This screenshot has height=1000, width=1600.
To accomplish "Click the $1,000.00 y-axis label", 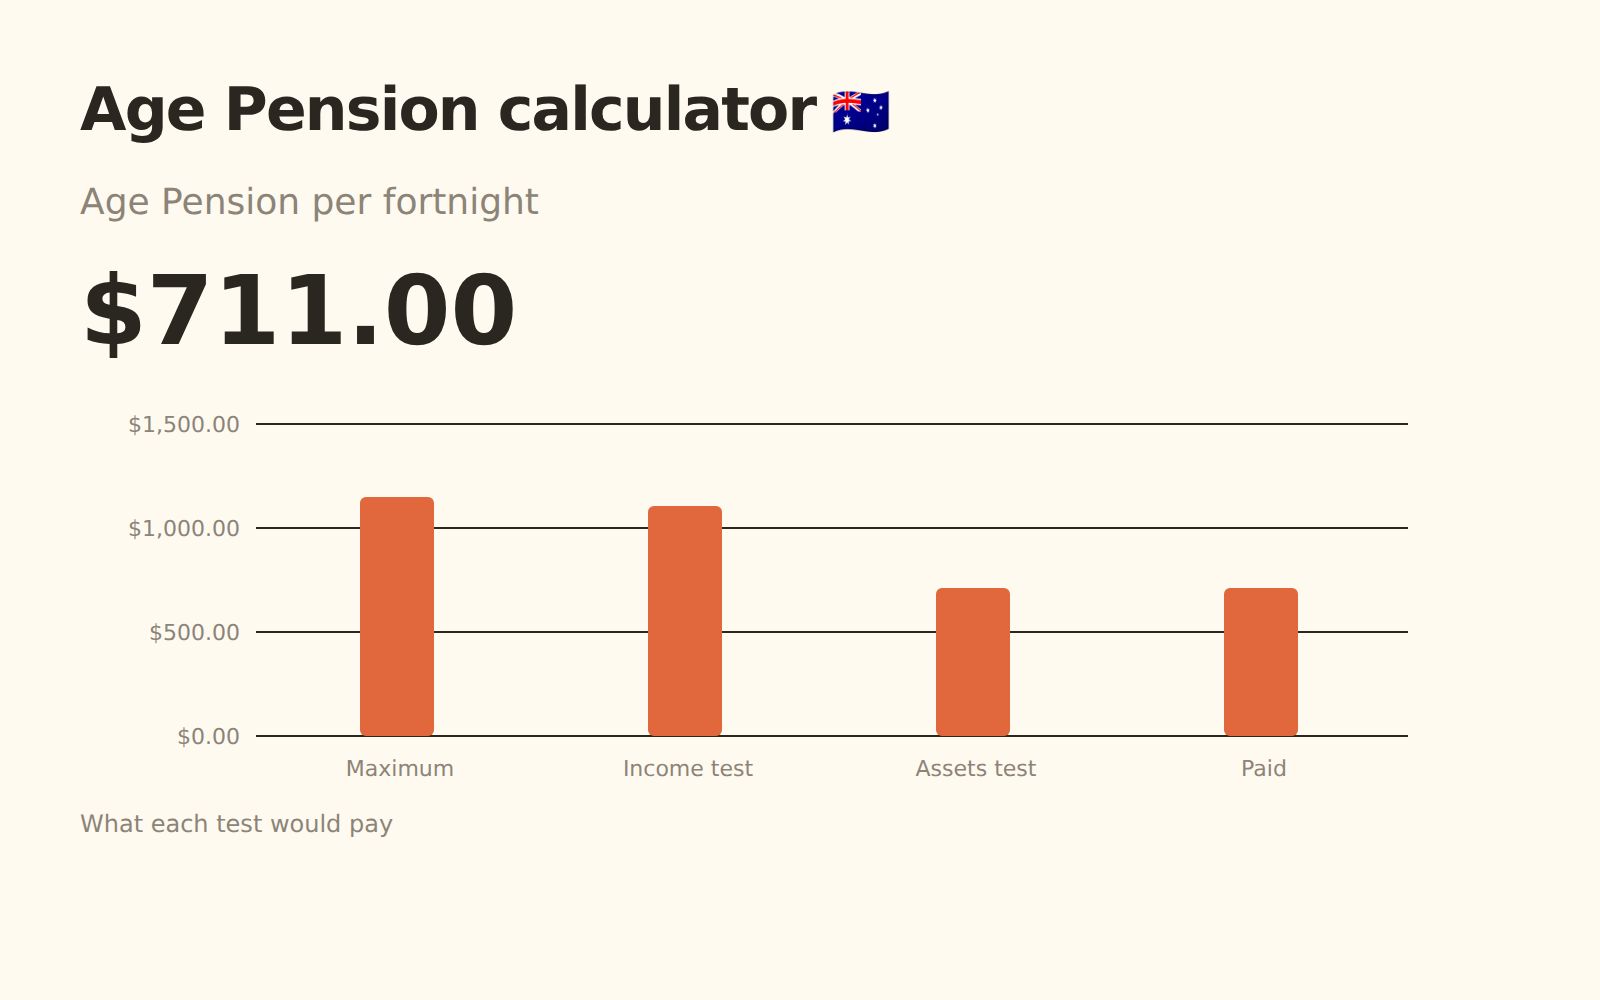I will (184, 528).
